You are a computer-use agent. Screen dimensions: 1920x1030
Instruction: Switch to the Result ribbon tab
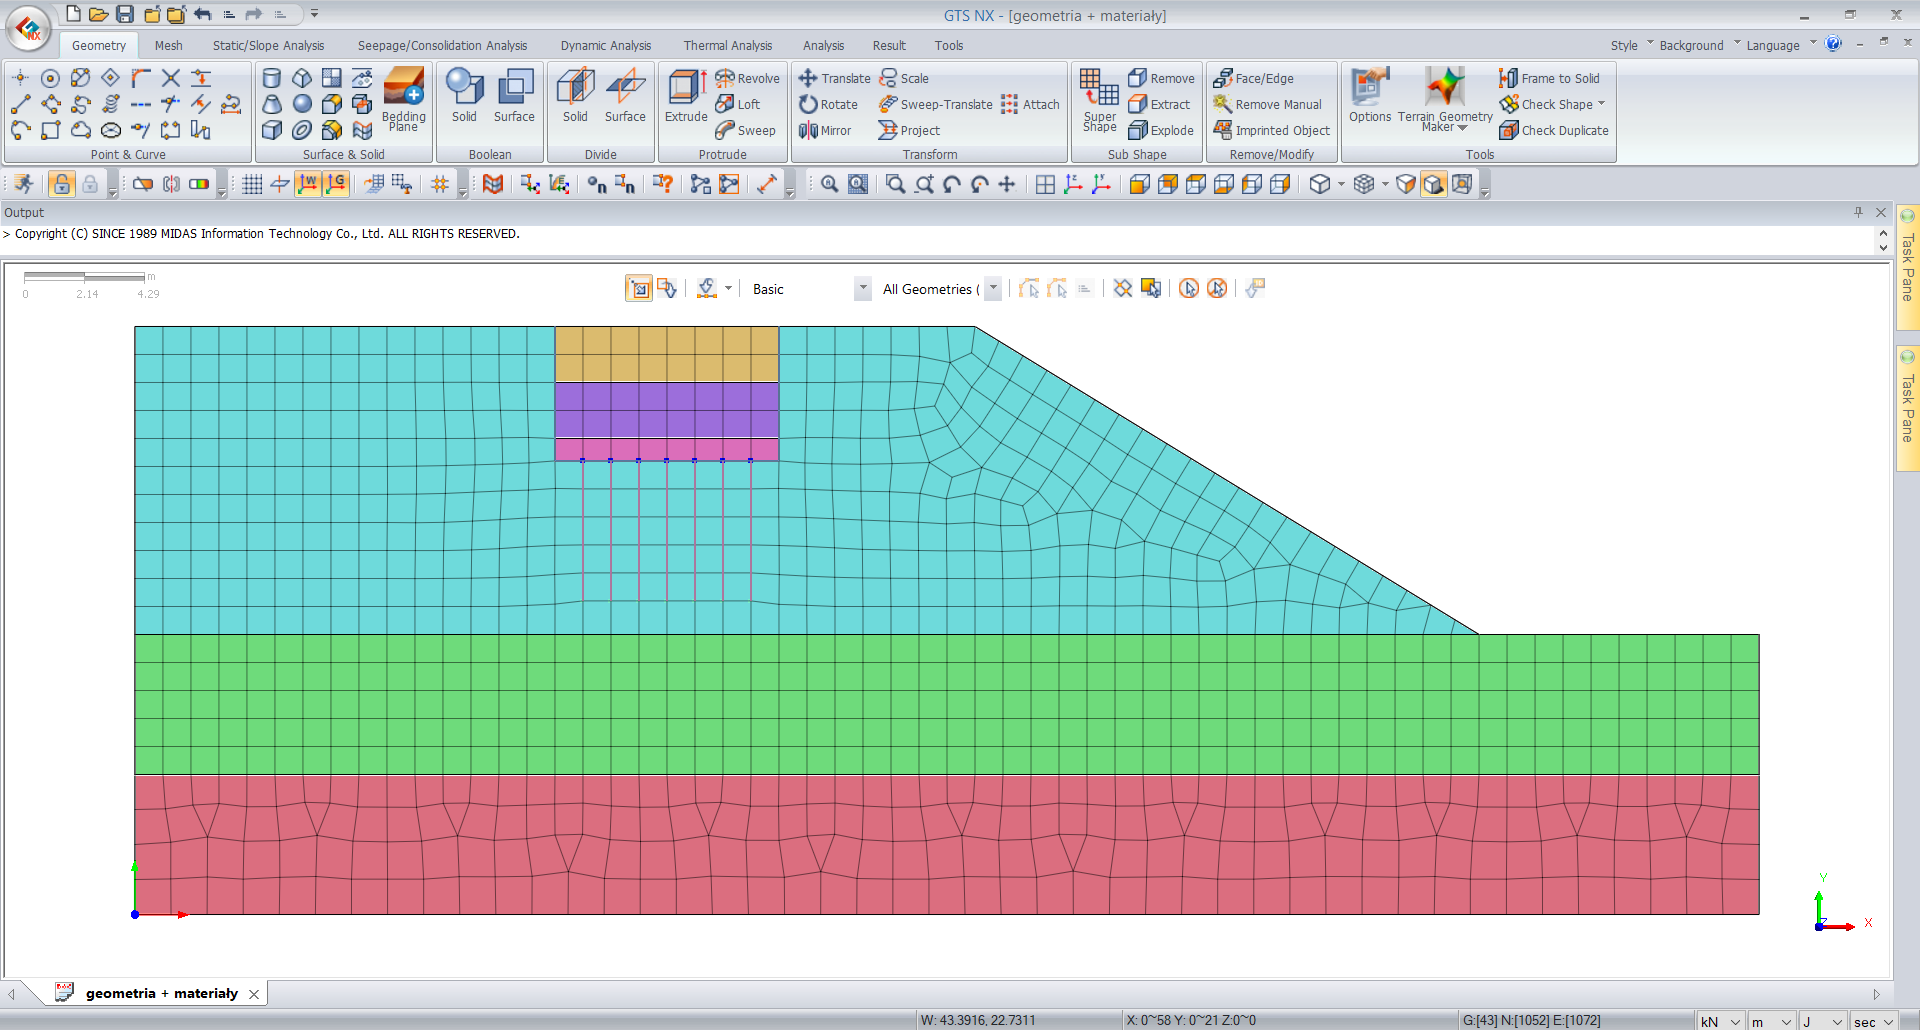(x=889, y=45)
